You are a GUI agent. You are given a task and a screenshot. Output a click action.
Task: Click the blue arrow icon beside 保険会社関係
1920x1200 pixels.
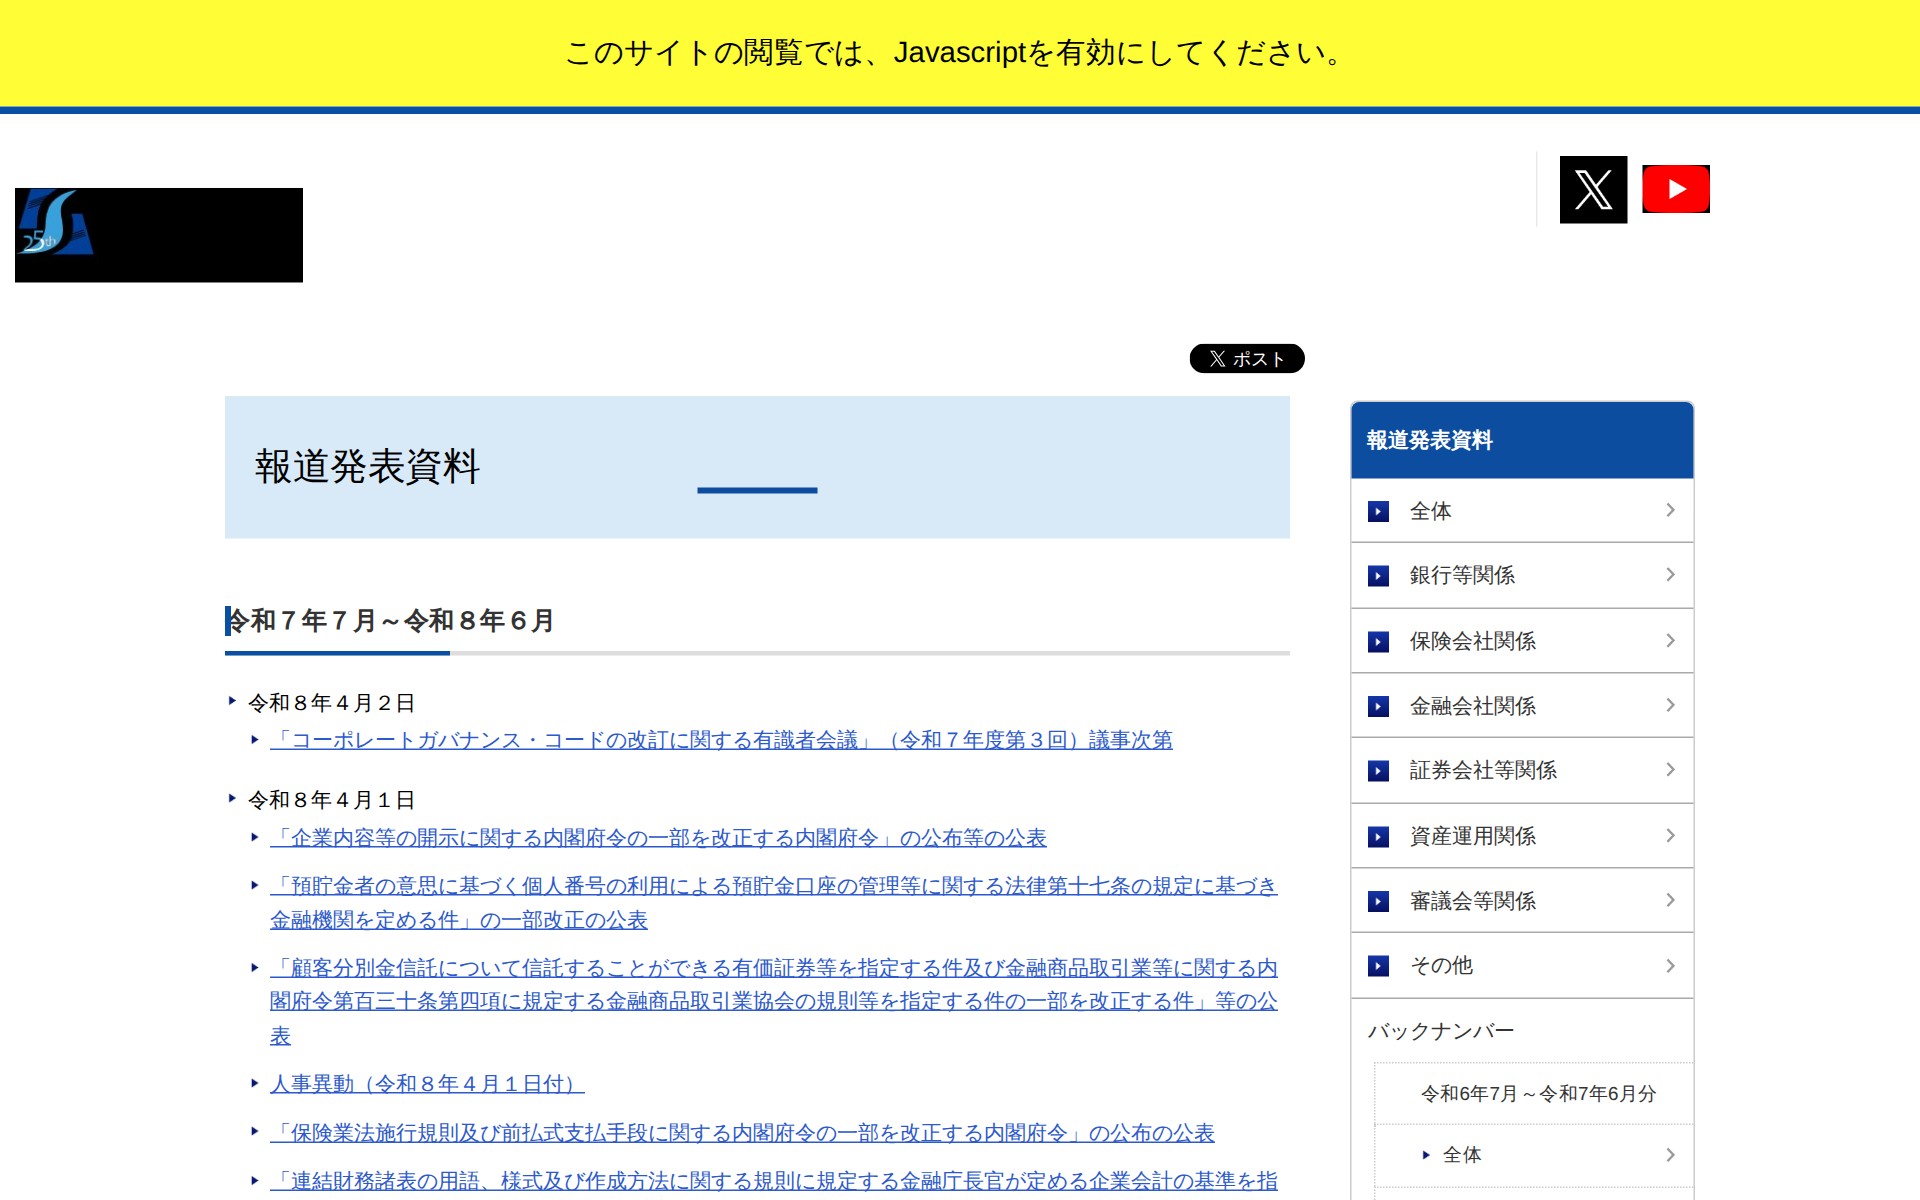[x=1380, y=641]
